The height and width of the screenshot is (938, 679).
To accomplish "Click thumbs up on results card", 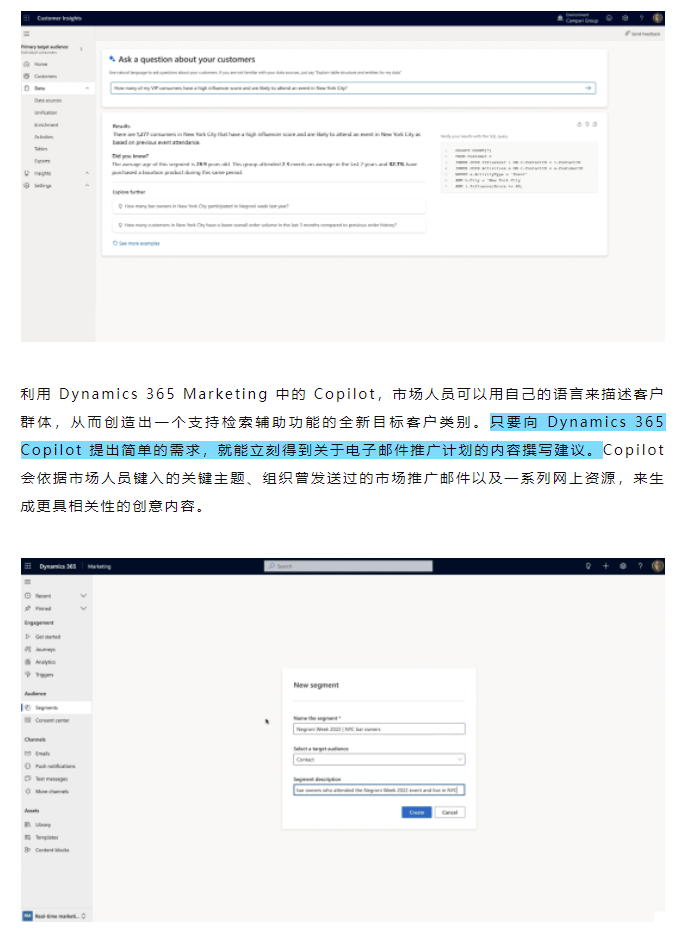I will point(579,124).
